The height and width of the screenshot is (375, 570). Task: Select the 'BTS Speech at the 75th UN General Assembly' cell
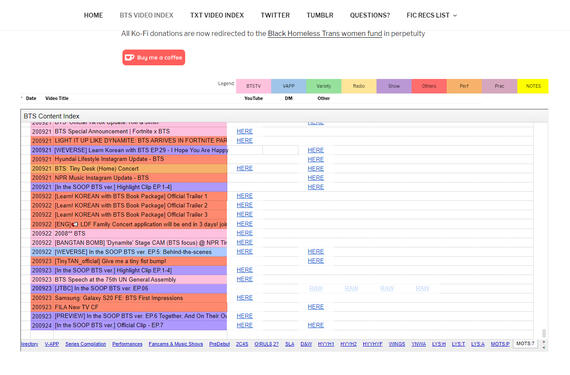coord(140,279)
